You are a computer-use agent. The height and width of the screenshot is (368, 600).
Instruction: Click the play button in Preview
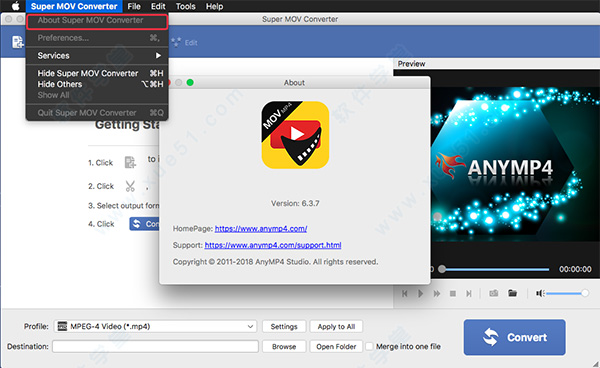(x=420, y=293)
